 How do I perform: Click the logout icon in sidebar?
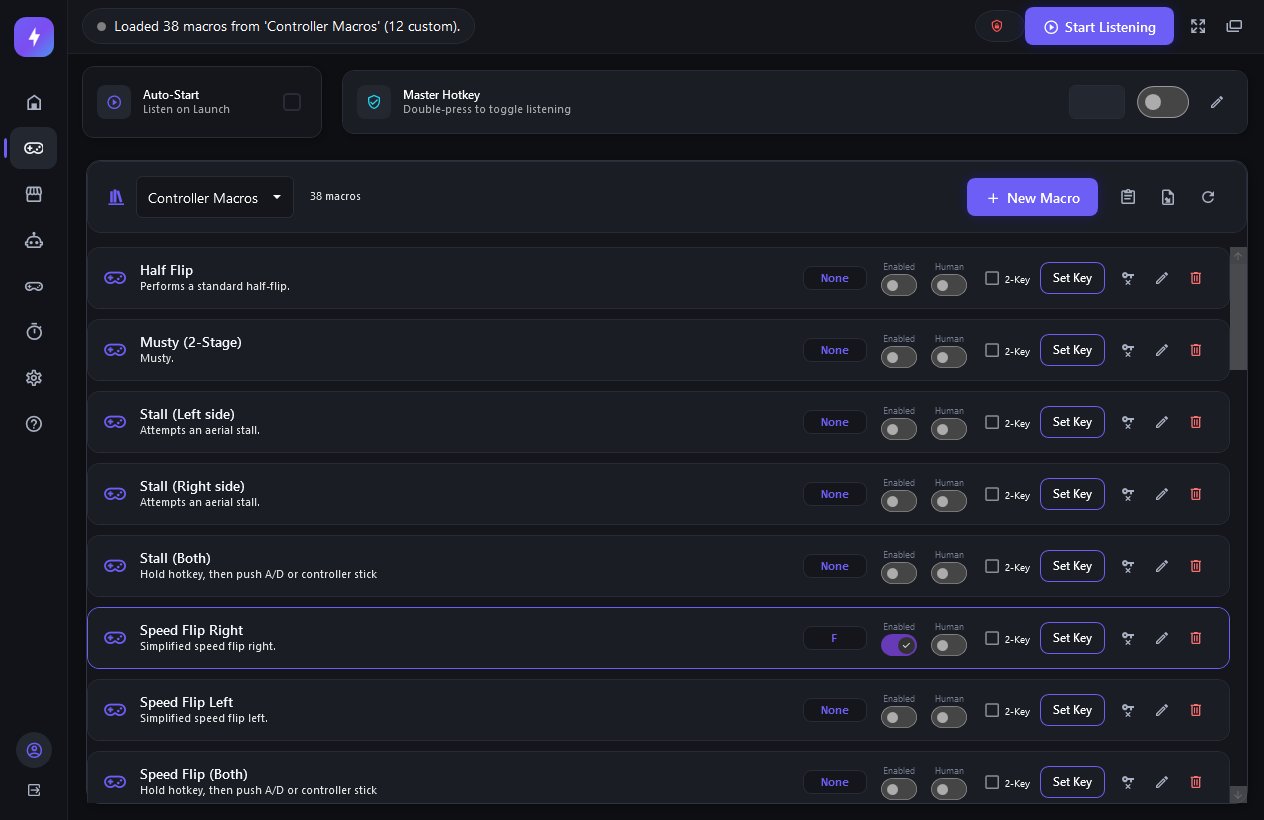point(34,790)
